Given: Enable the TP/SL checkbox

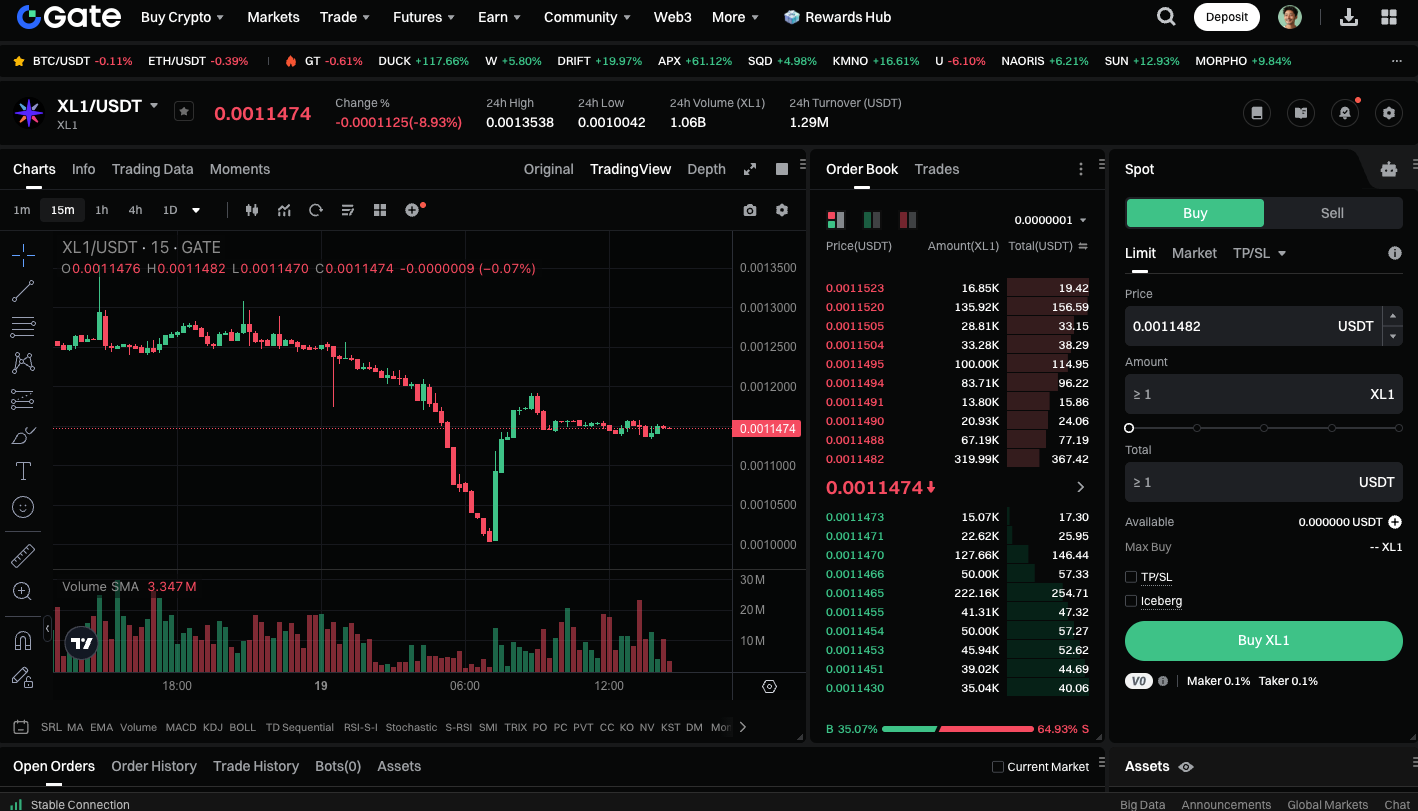Looking at the screenshot, I should pos(1131,577).
